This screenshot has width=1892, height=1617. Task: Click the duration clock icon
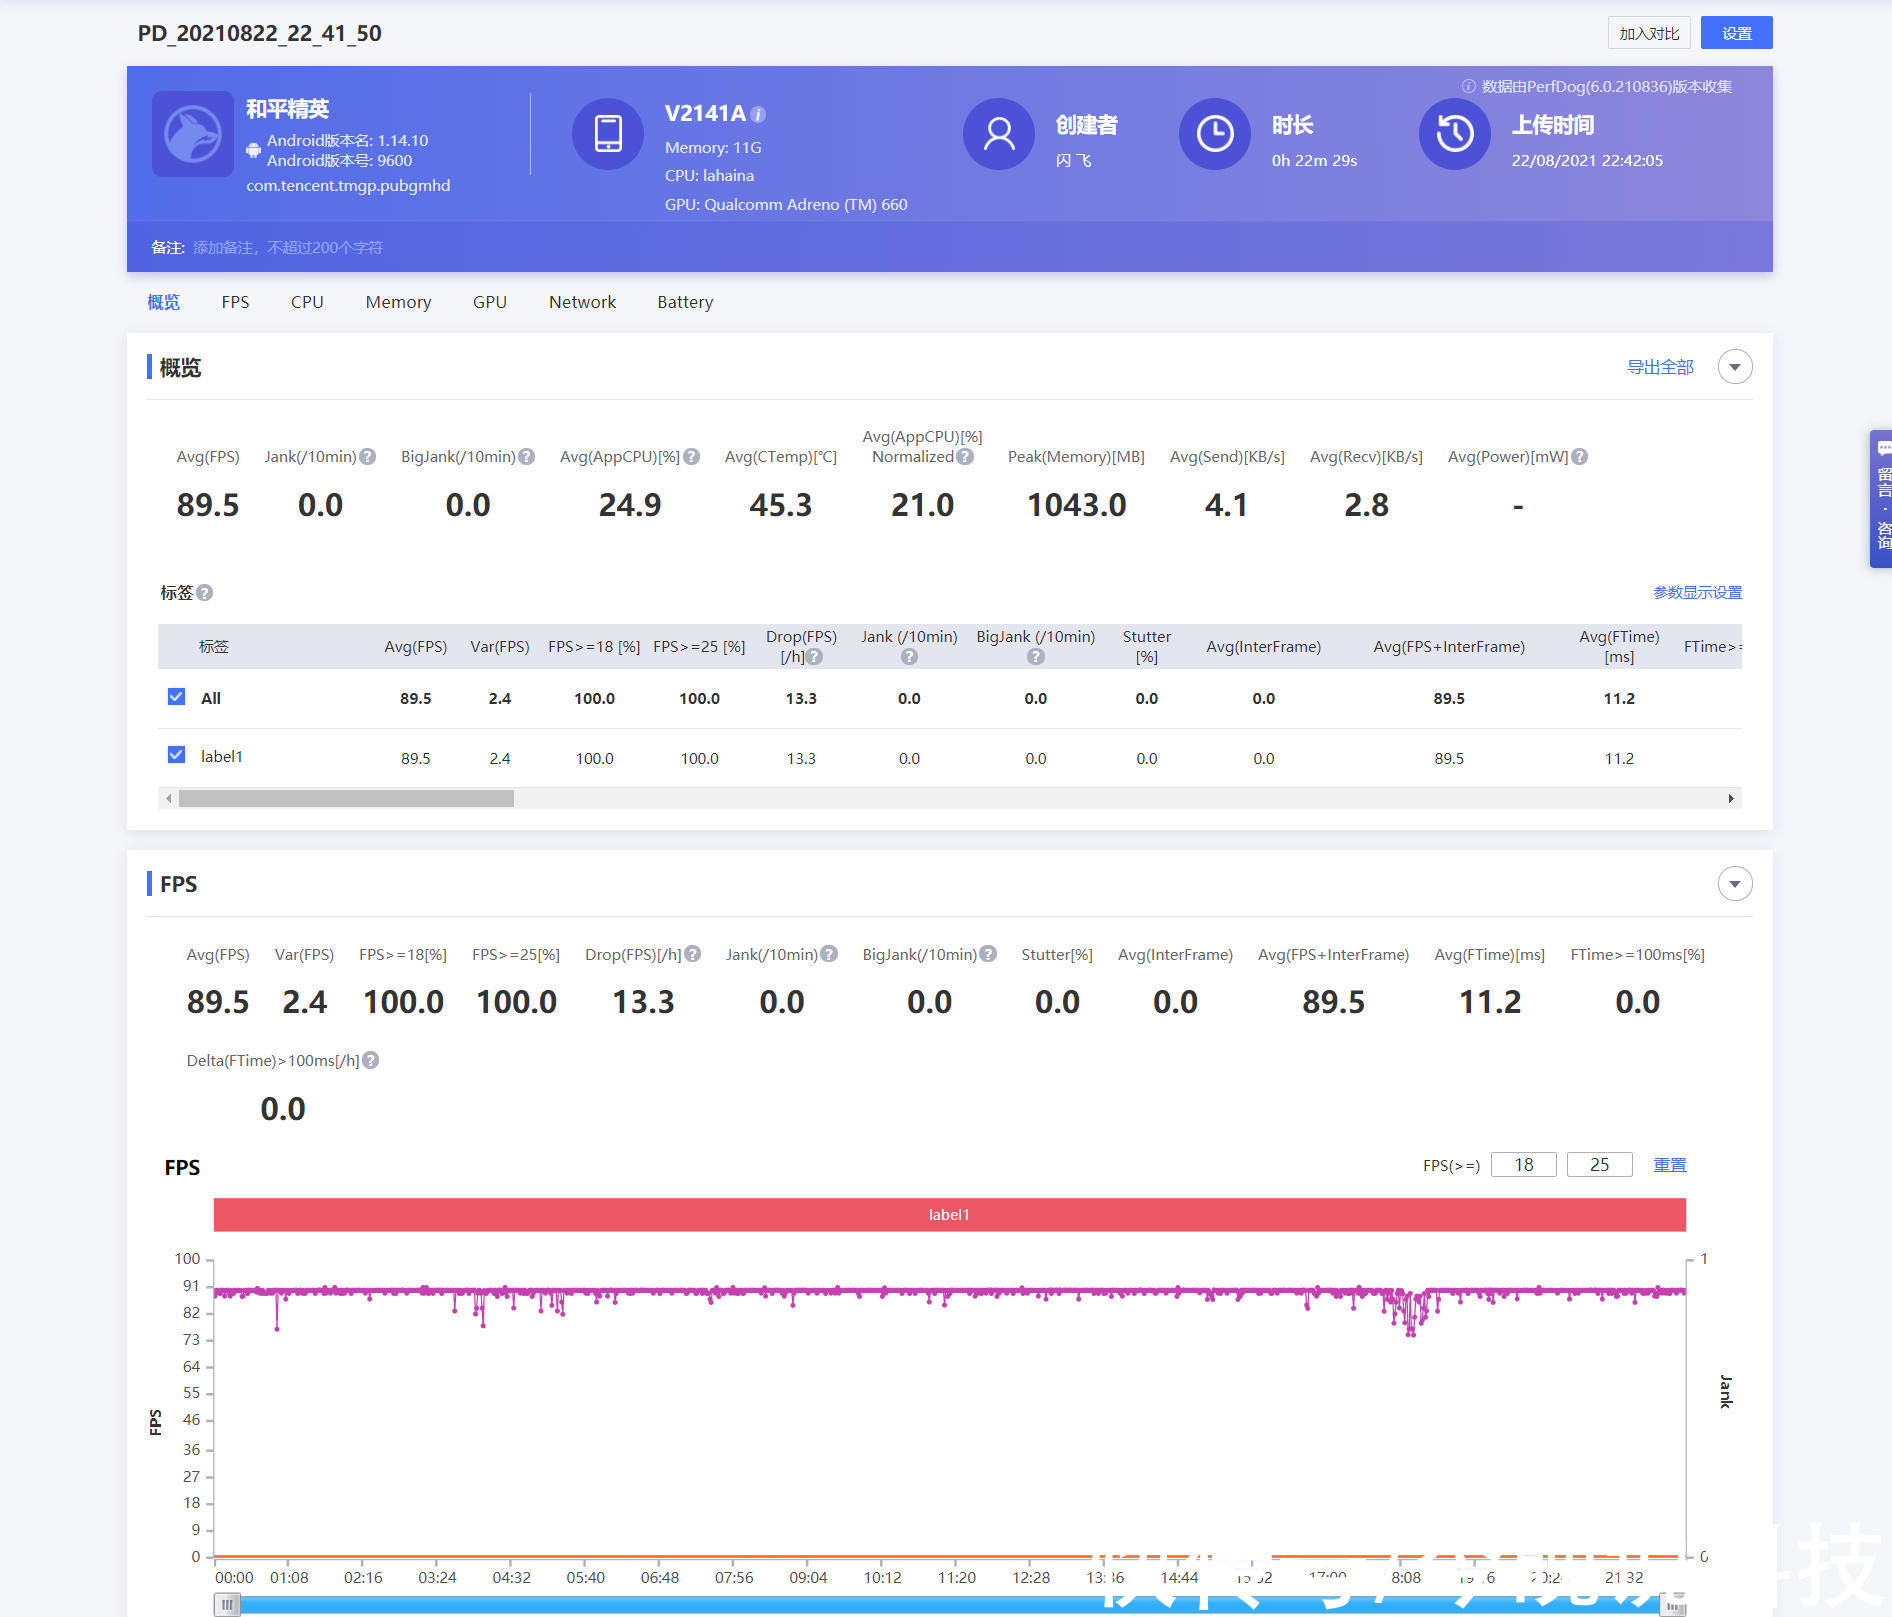click(1215, 134)
